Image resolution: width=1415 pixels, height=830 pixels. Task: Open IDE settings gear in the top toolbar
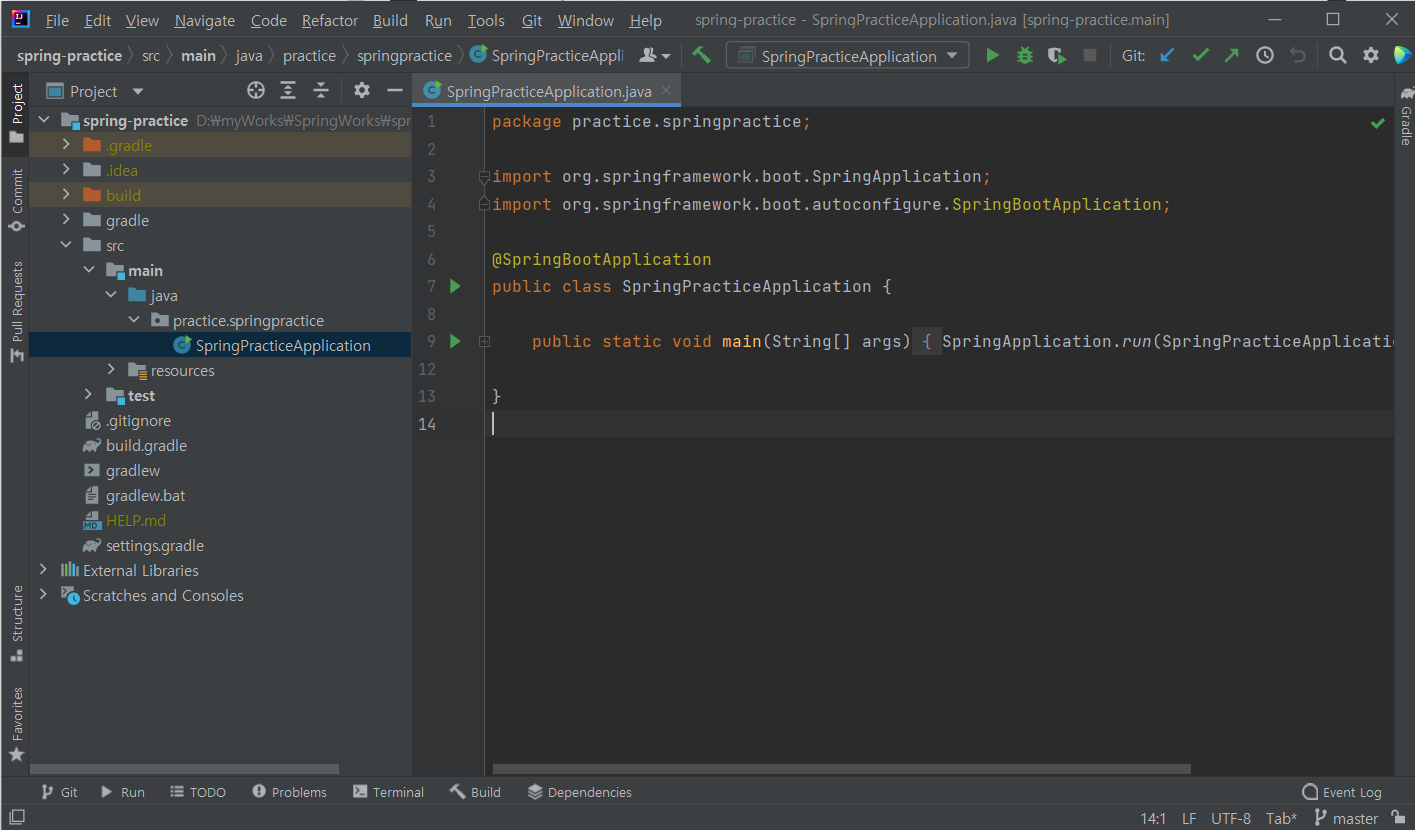1371,56
